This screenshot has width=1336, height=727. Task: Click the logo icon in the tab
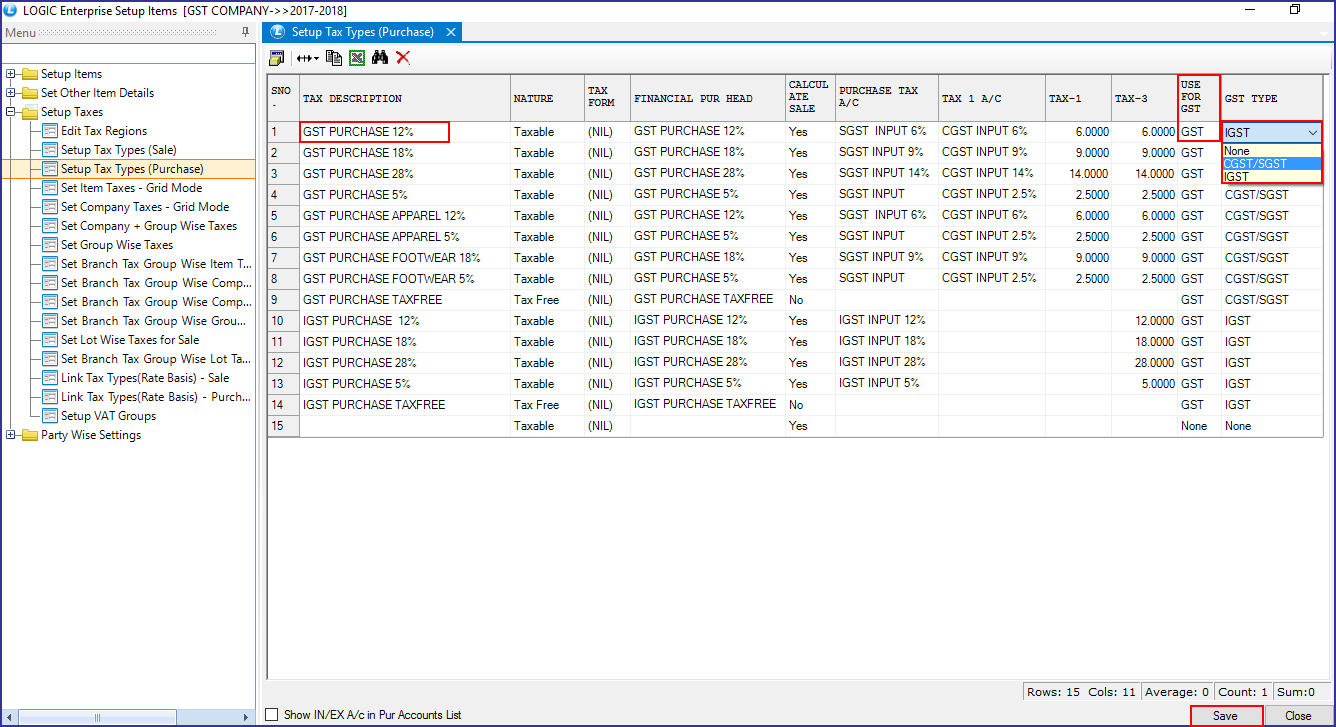click(x=278, y=32)
